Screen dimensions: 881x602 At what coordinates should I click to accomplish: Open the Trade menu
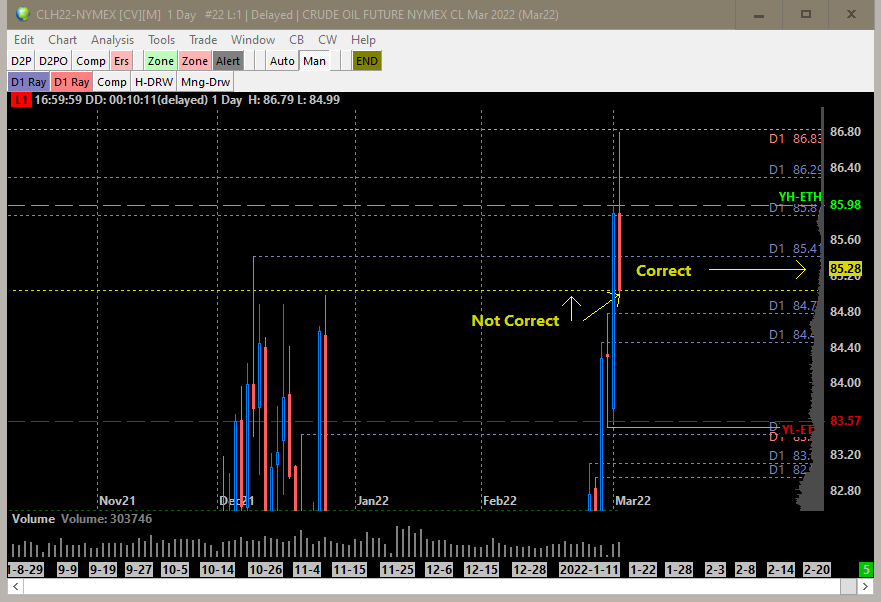(203, 40)
